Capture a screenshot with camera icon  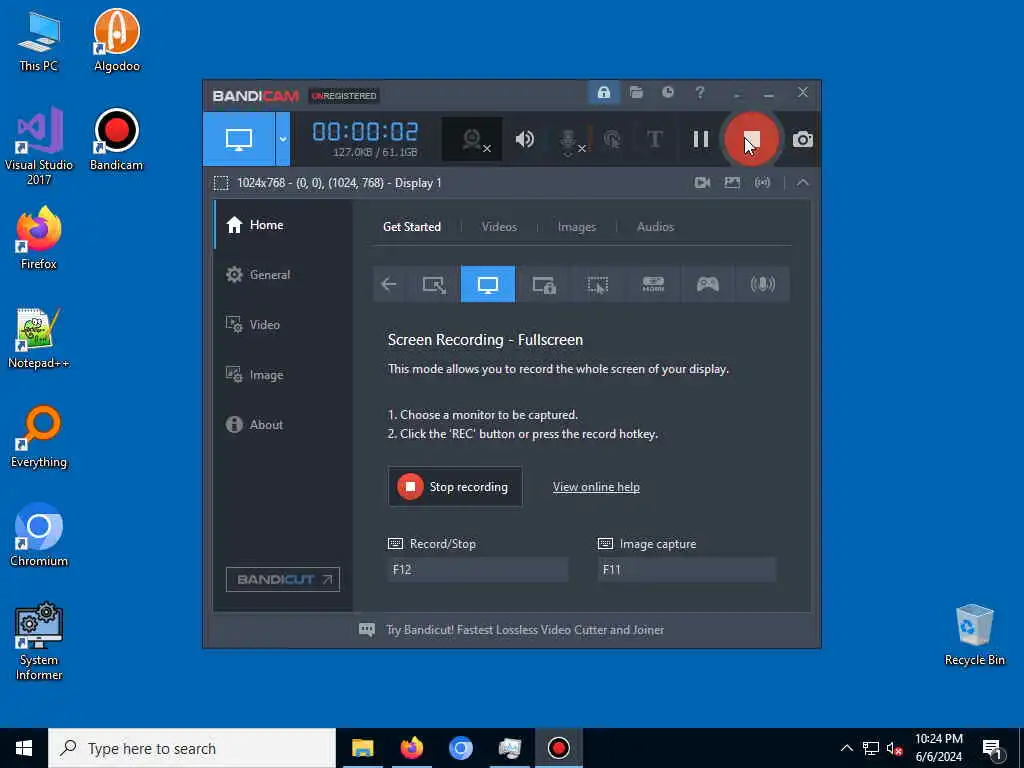click(803, 140)
